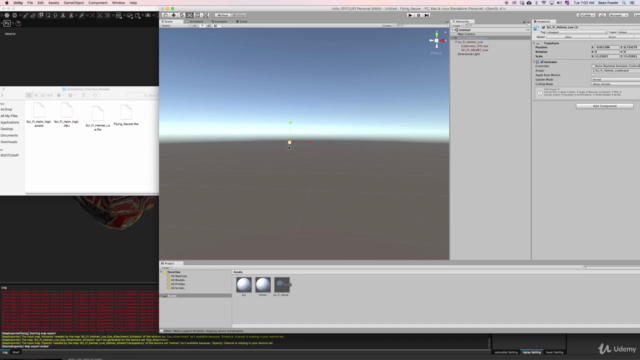Select All Models in Project favorites
This screenshot has width=640, height=360.
pos(177,280)
